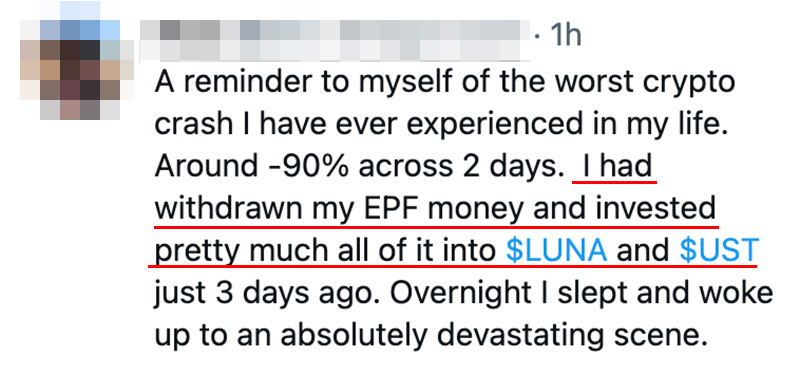Click the blurred handle below the name

click(335, 51)
